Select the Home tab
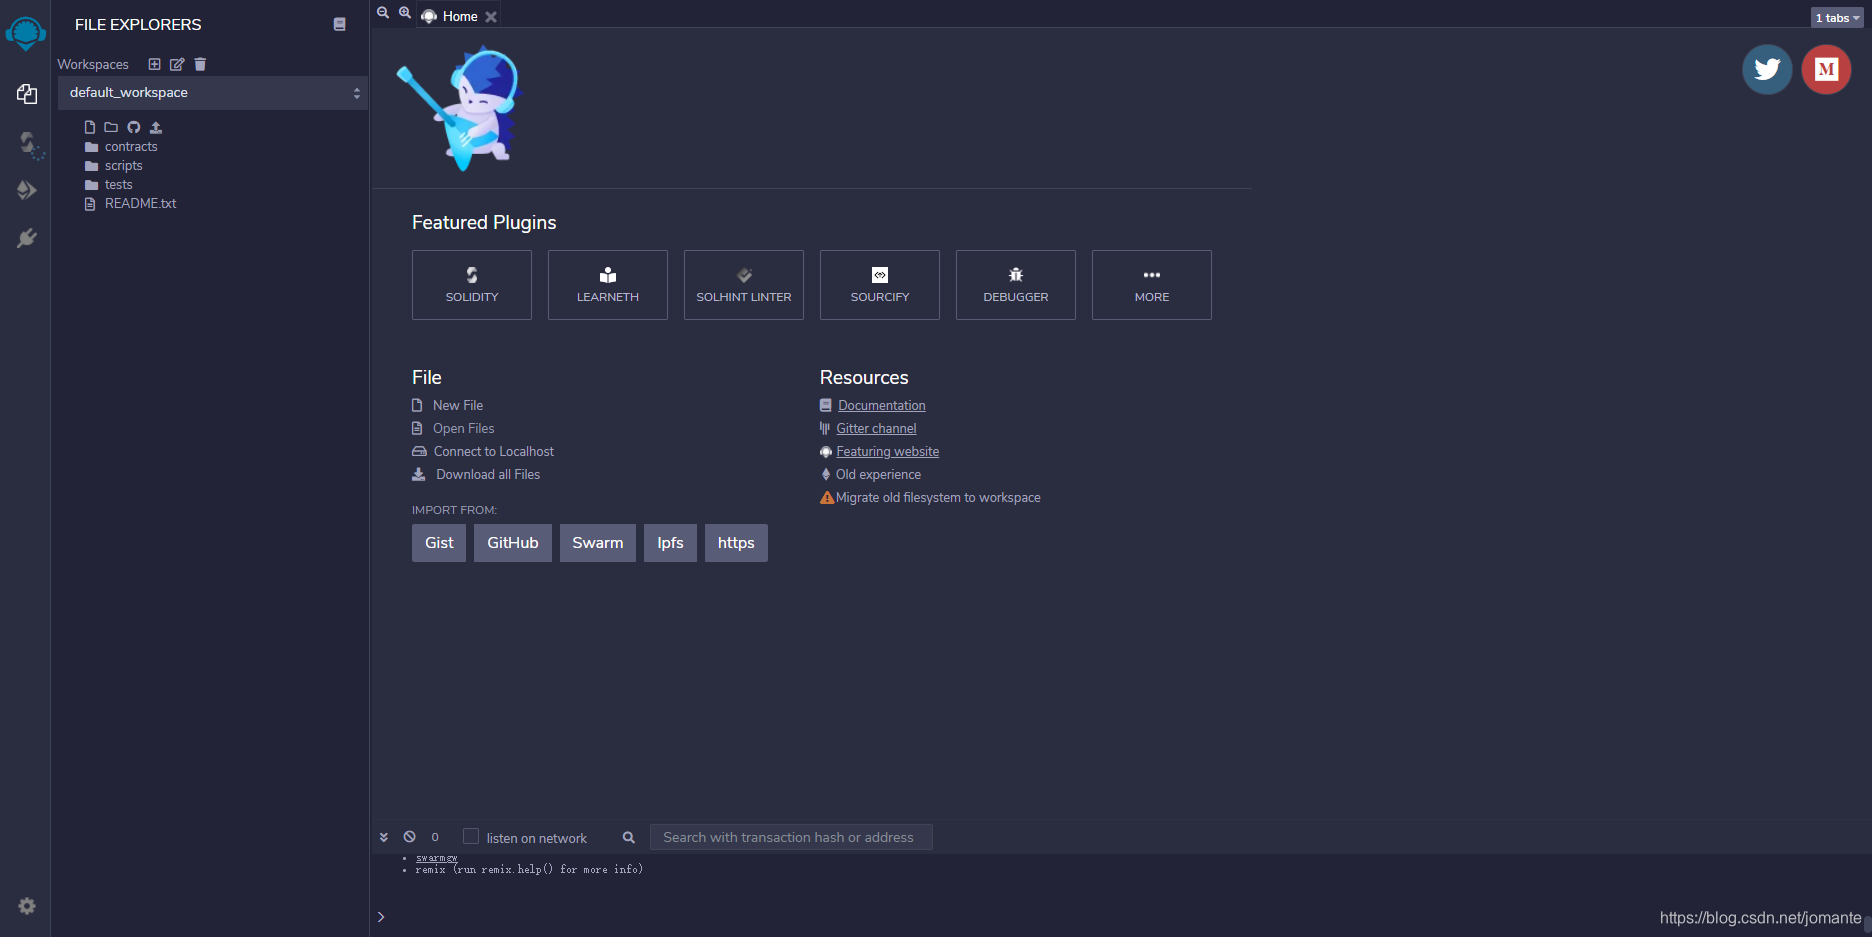This screenshot has height=937, width=1872. pos(460,17)
